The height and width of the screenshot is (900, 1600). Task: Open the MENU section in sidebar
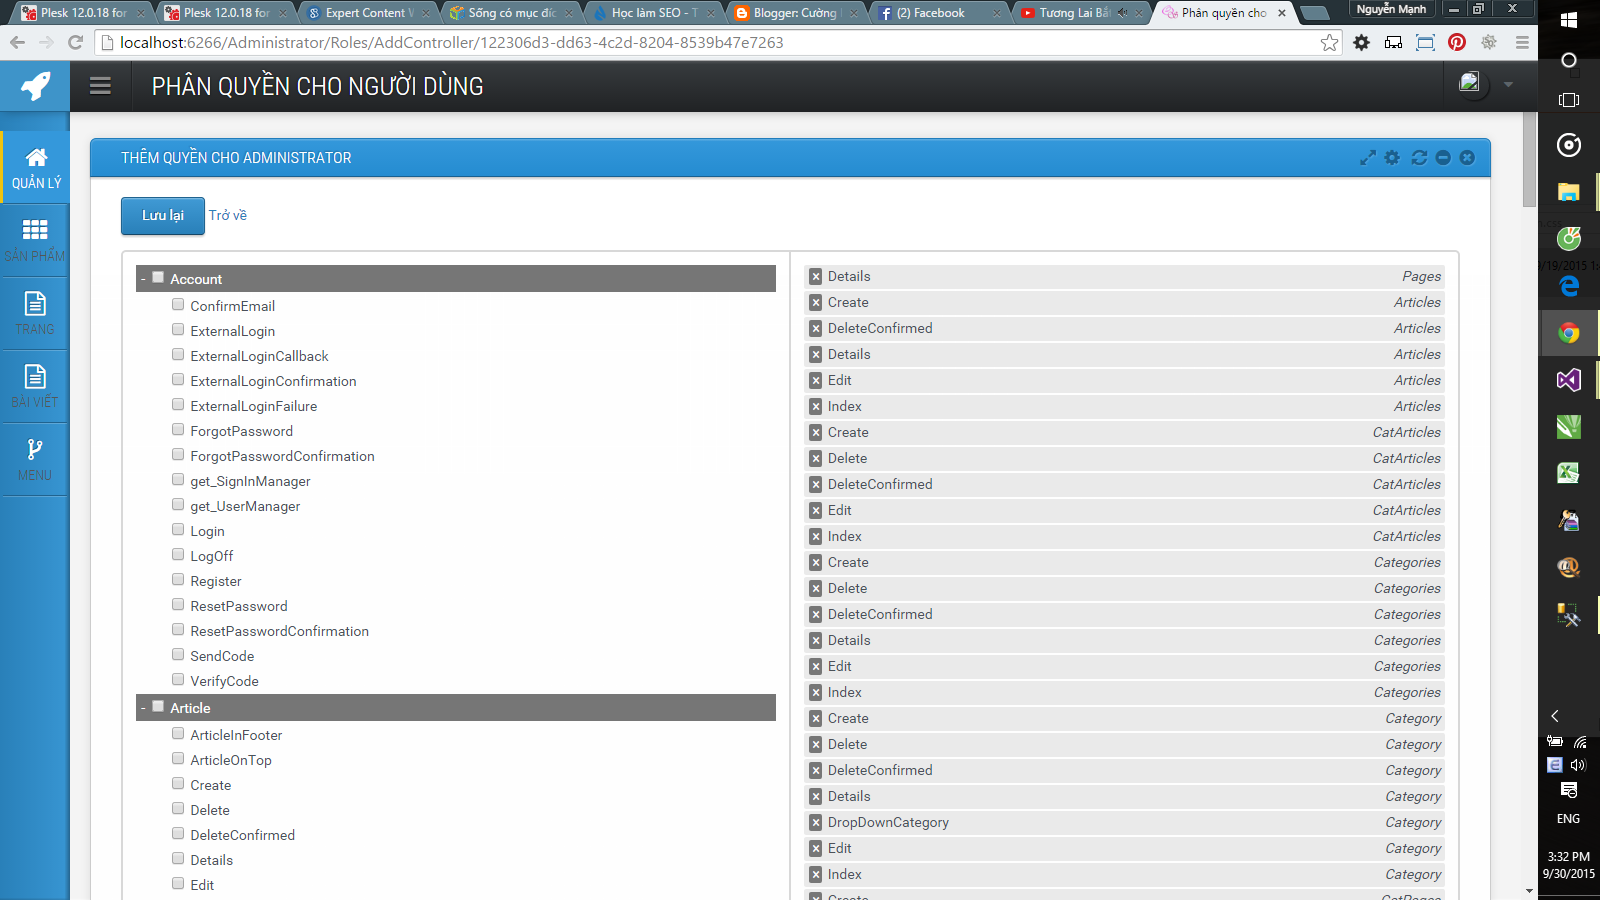click(x=35, y=459)
